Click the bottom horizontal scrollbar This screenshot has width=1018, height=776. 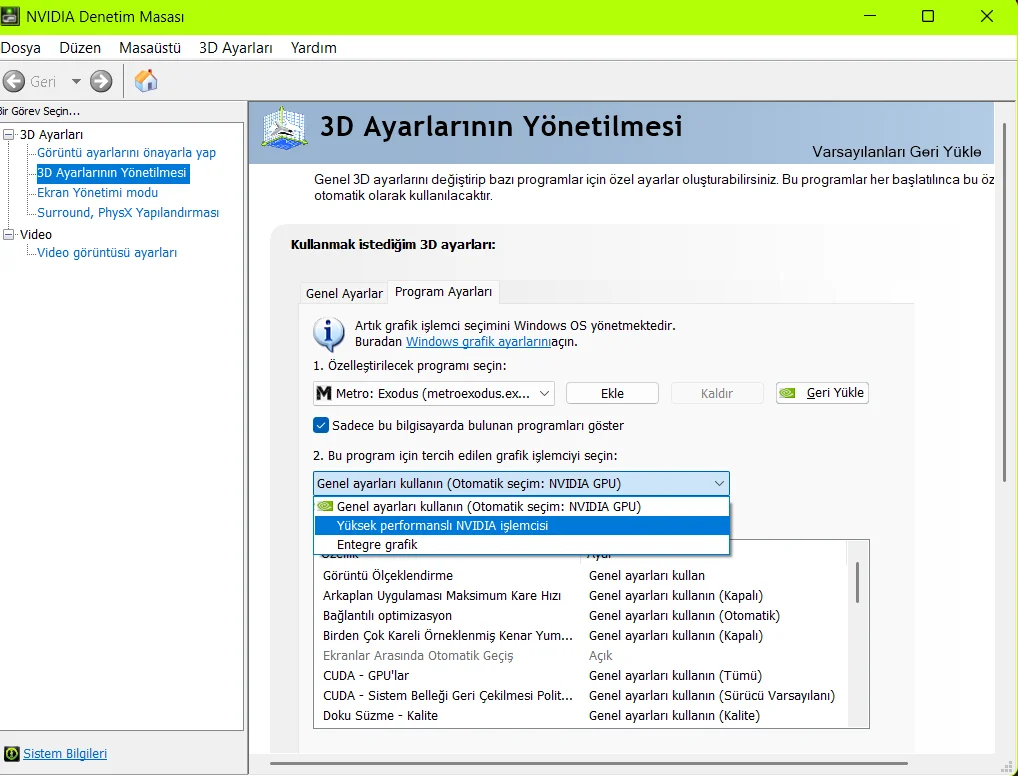tap(588, 764)
